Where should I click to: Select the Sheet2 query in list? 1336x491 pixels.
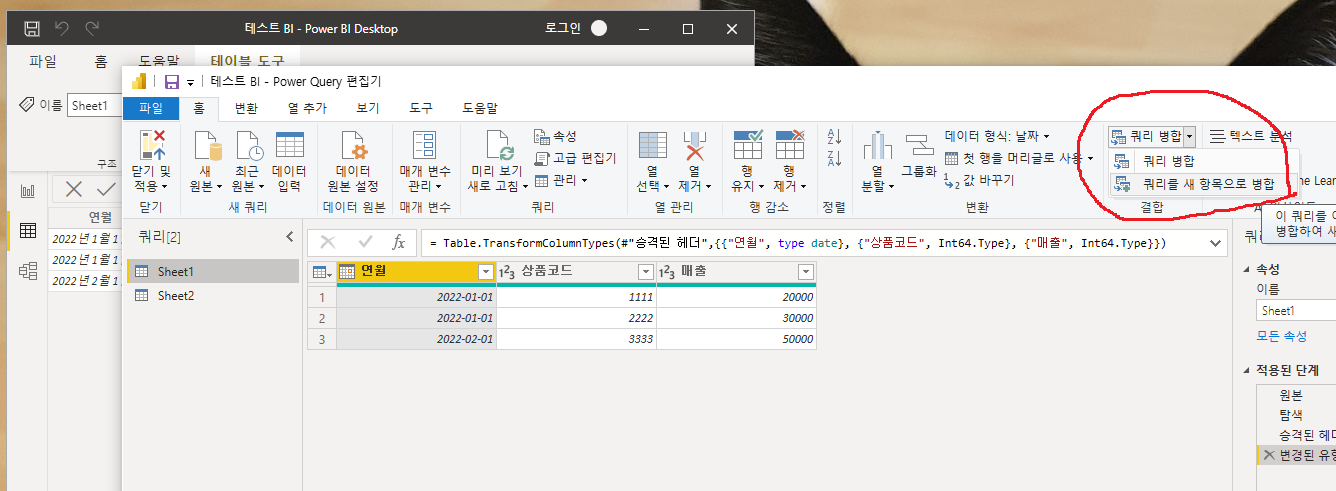coord(176,296)
